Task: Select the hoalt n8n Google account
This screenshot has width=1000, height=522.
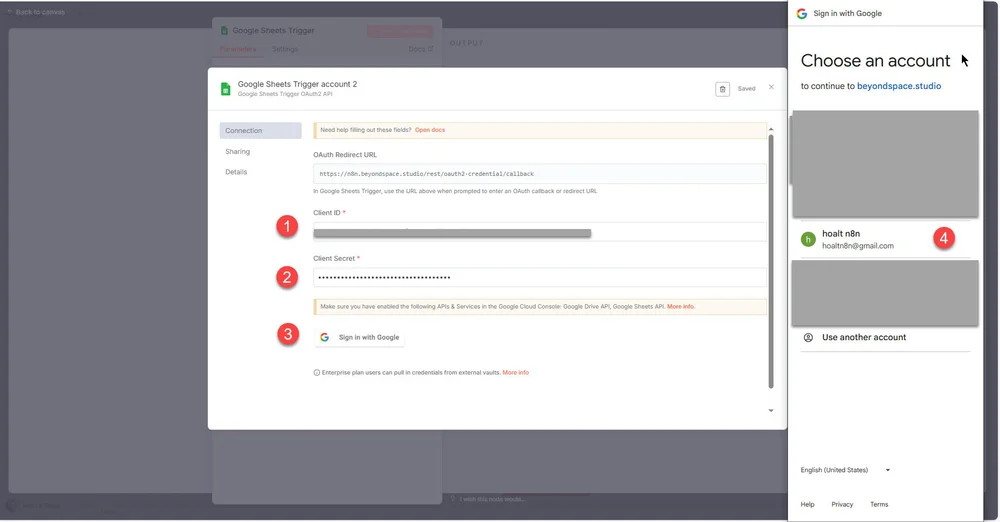Action: click(885, 239)
